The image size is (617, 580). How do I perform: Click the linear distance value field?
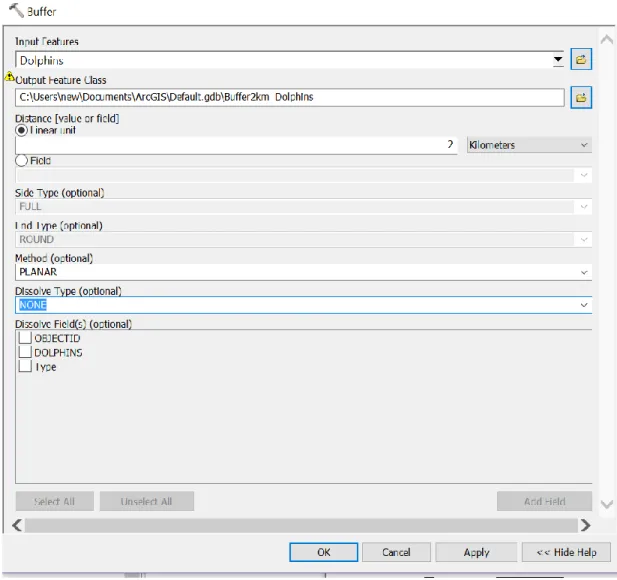[236, 145]
